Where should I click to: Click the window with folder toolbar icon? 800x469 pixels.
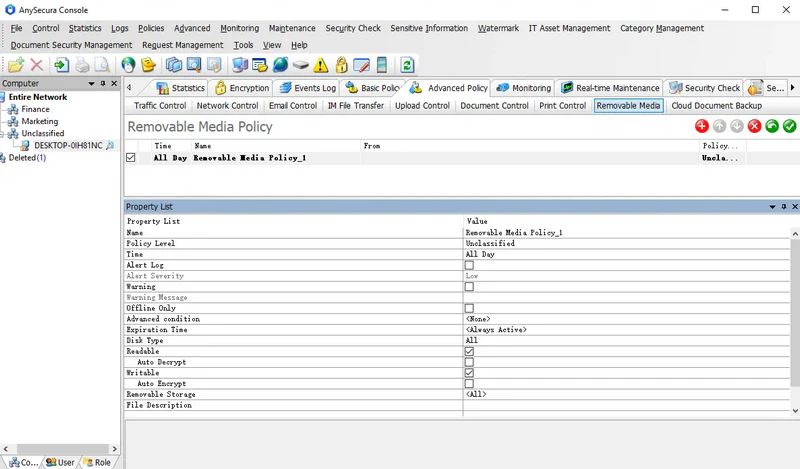pos(260,65)
